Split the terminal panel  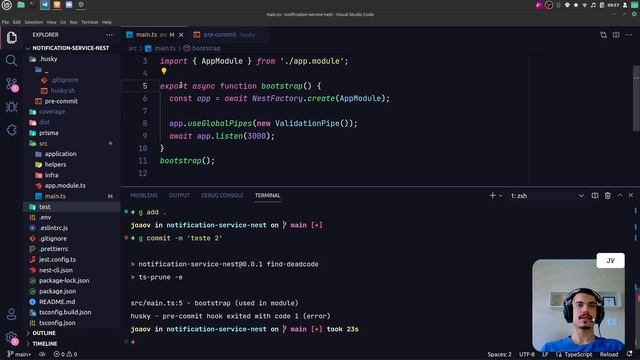595,196
